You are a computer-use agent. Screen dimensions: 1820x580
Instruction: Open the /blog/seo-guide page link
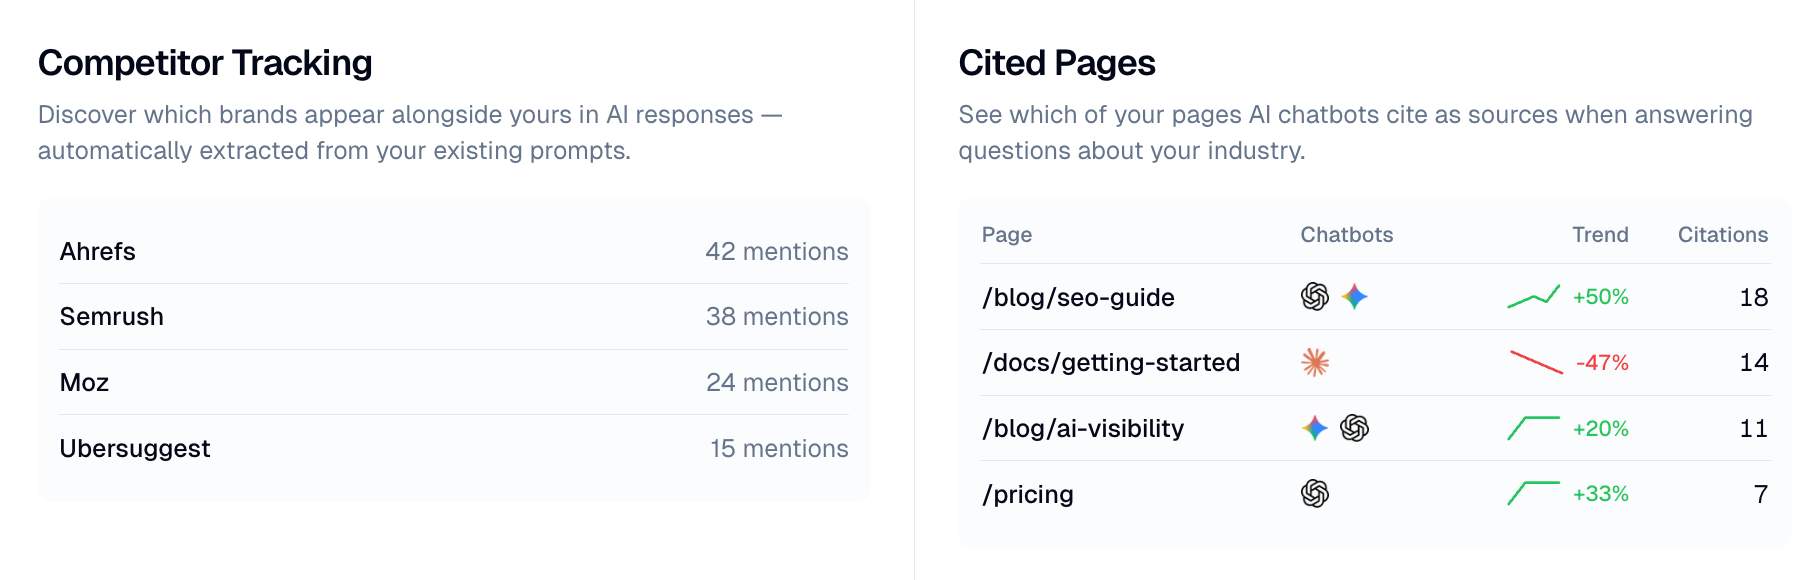click(x=1077, y=297)
